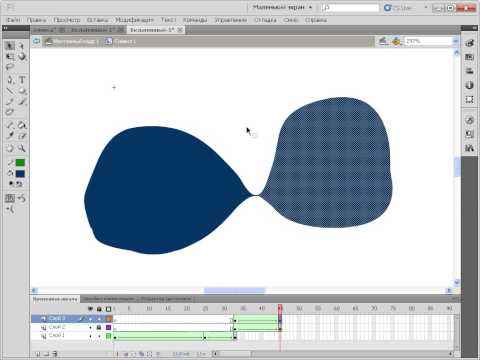This screenshot has height=360, width=480.
Task: Open the Управление menu
Action: pos(231,20)
